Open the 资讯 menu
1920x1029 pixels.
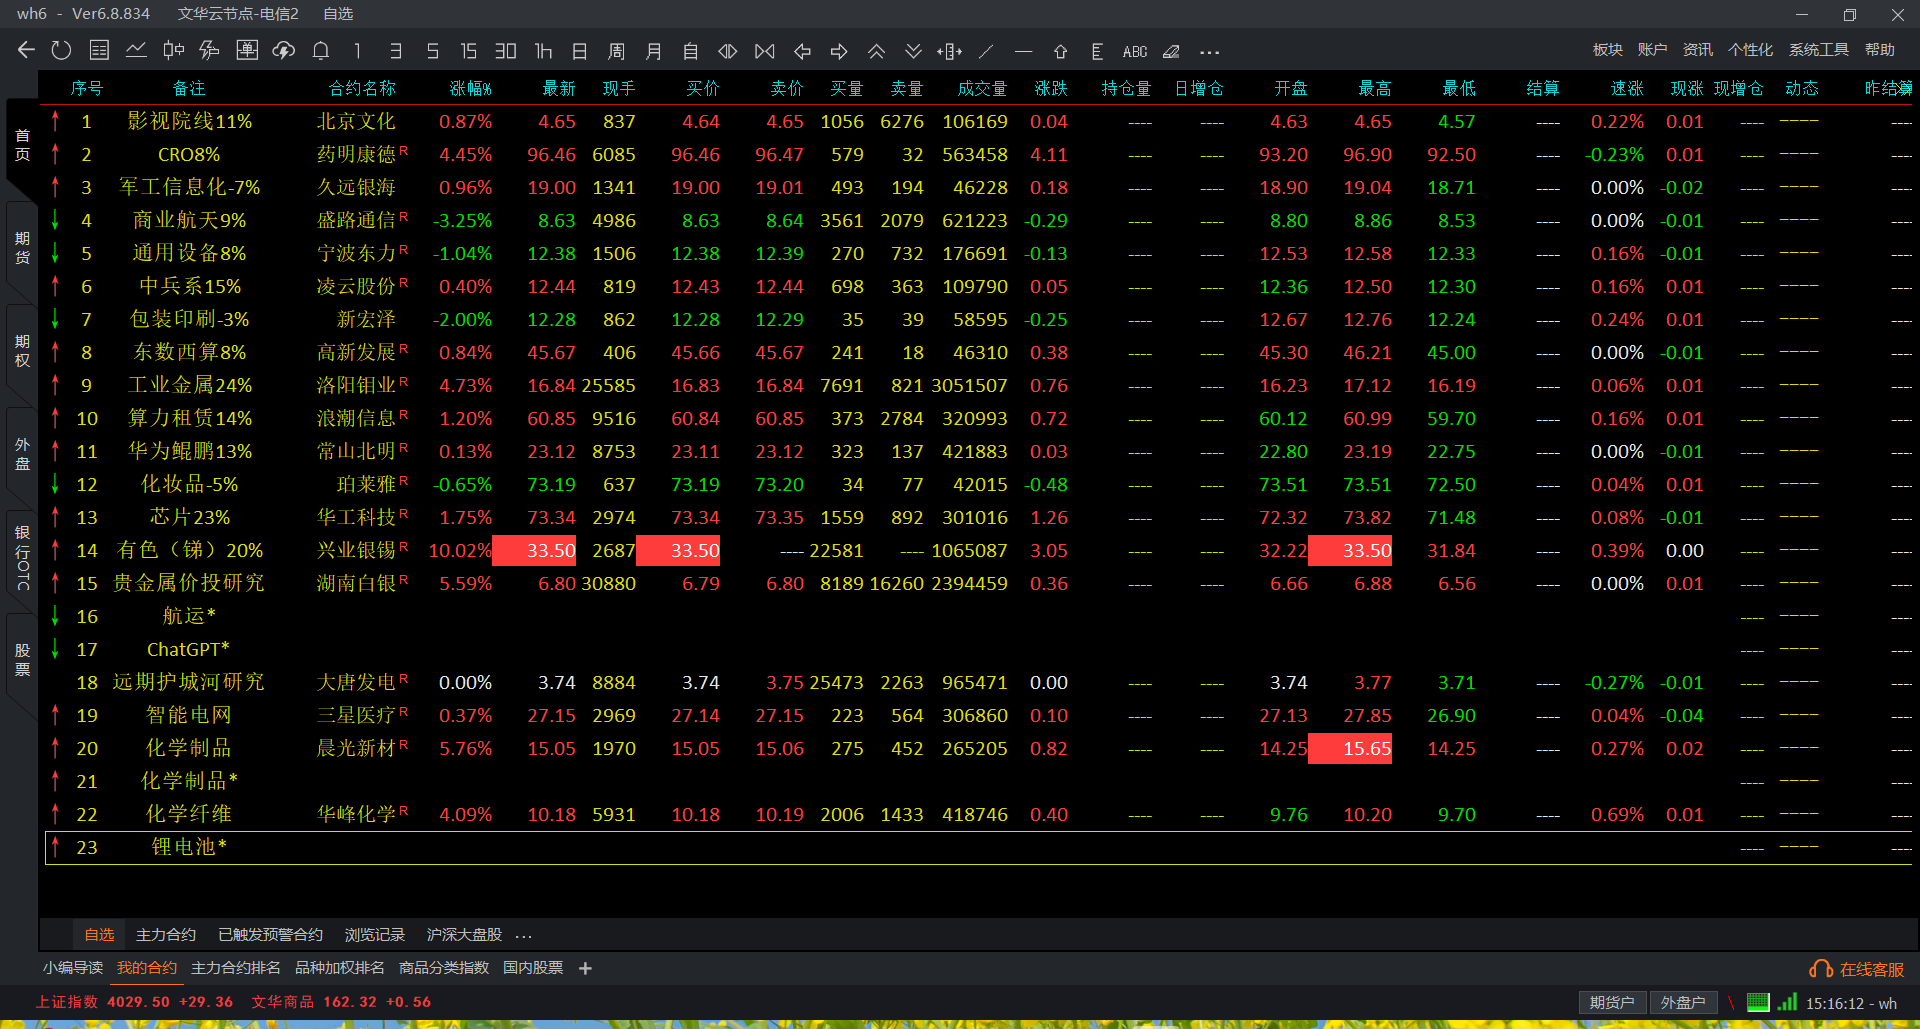point(1697,50)
